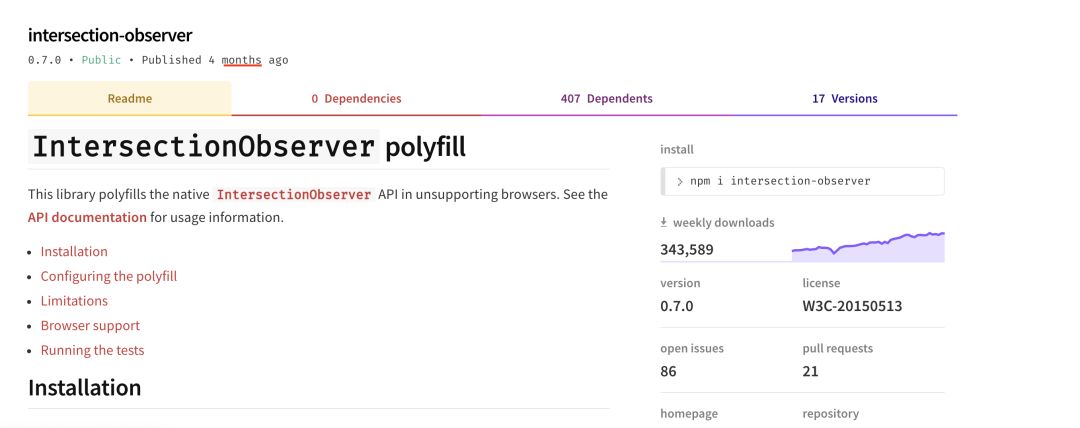Click the weekly downloads sparkline chart

[868, 247]
